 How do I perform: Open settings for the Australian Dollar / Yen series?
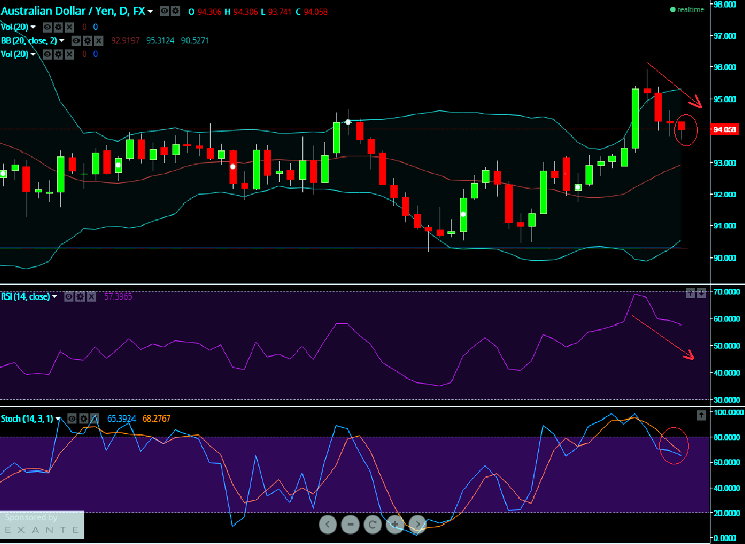coord(175,11)
